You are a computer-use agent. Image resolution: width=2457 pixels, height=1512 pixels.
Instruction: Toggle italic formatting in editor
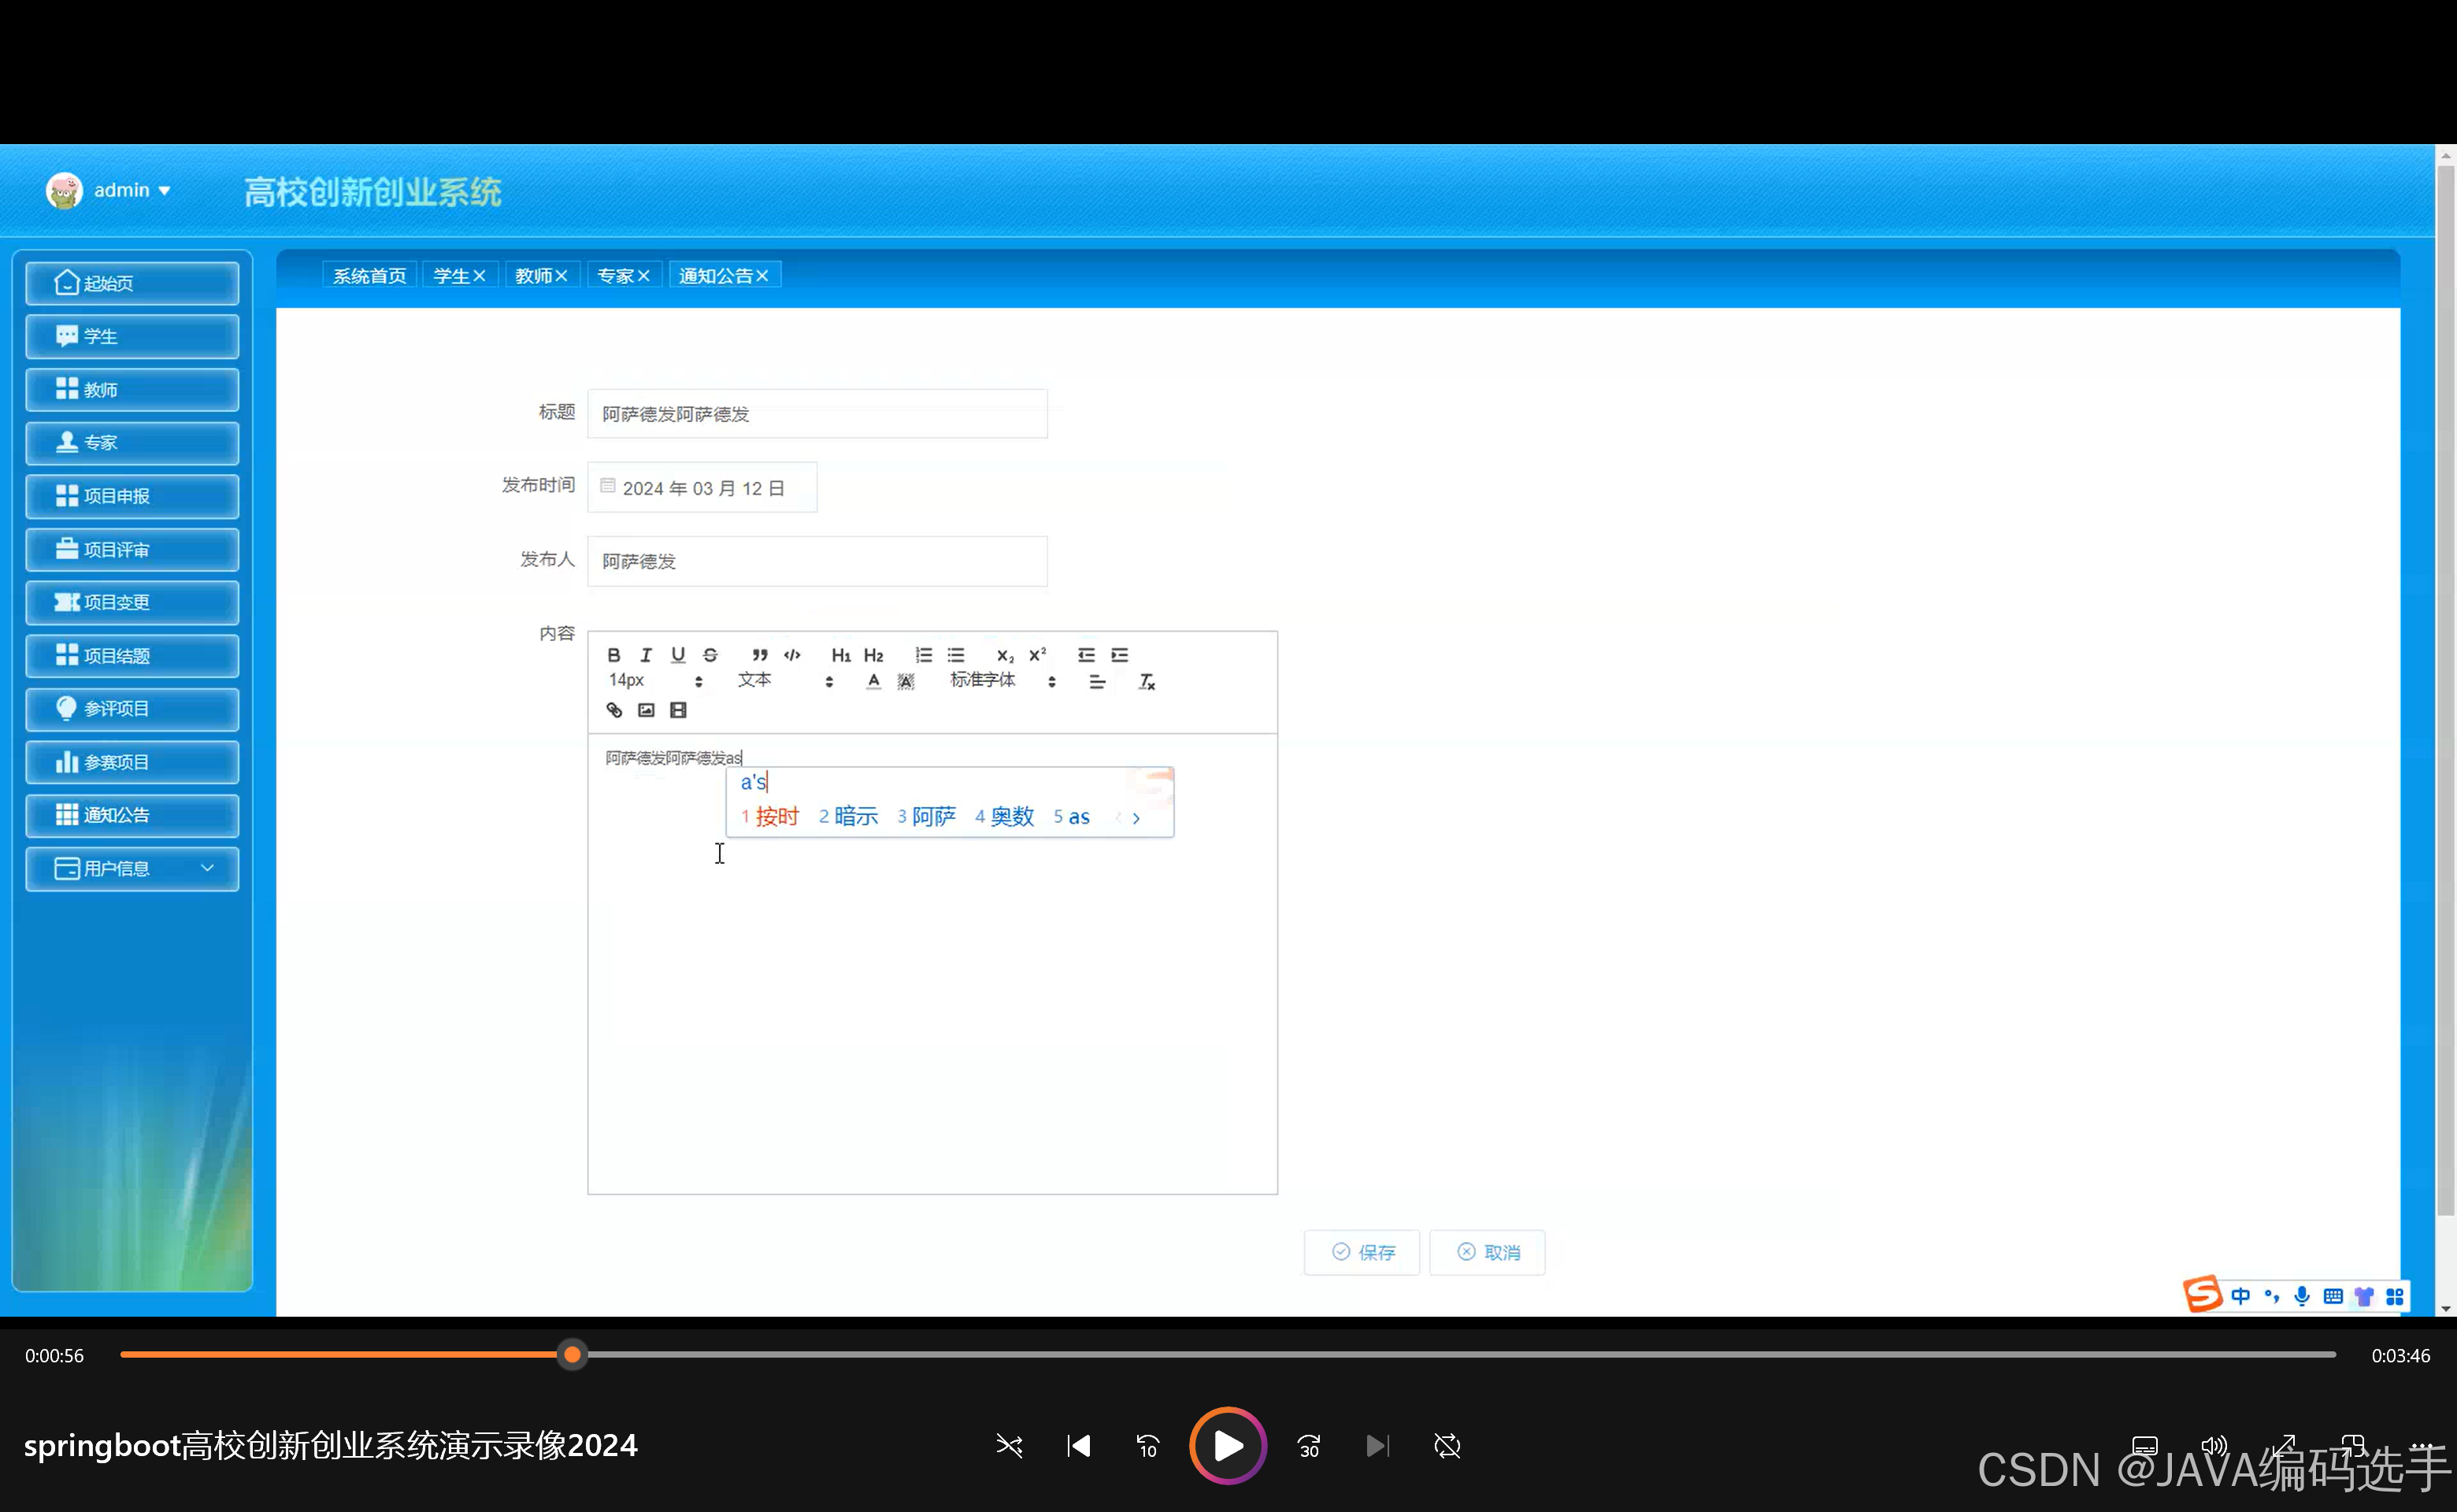(x=646, y=655)
